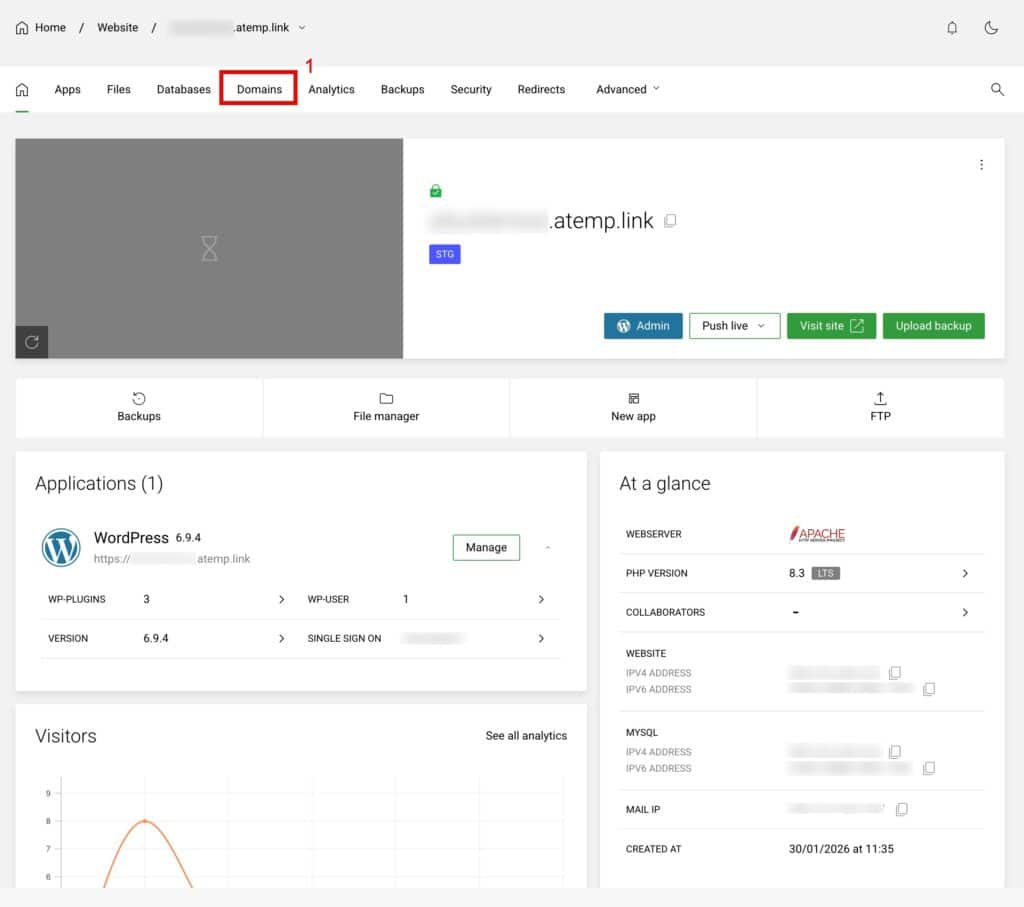
Task: Open the Push live dropdown
Action: point(734,326)
